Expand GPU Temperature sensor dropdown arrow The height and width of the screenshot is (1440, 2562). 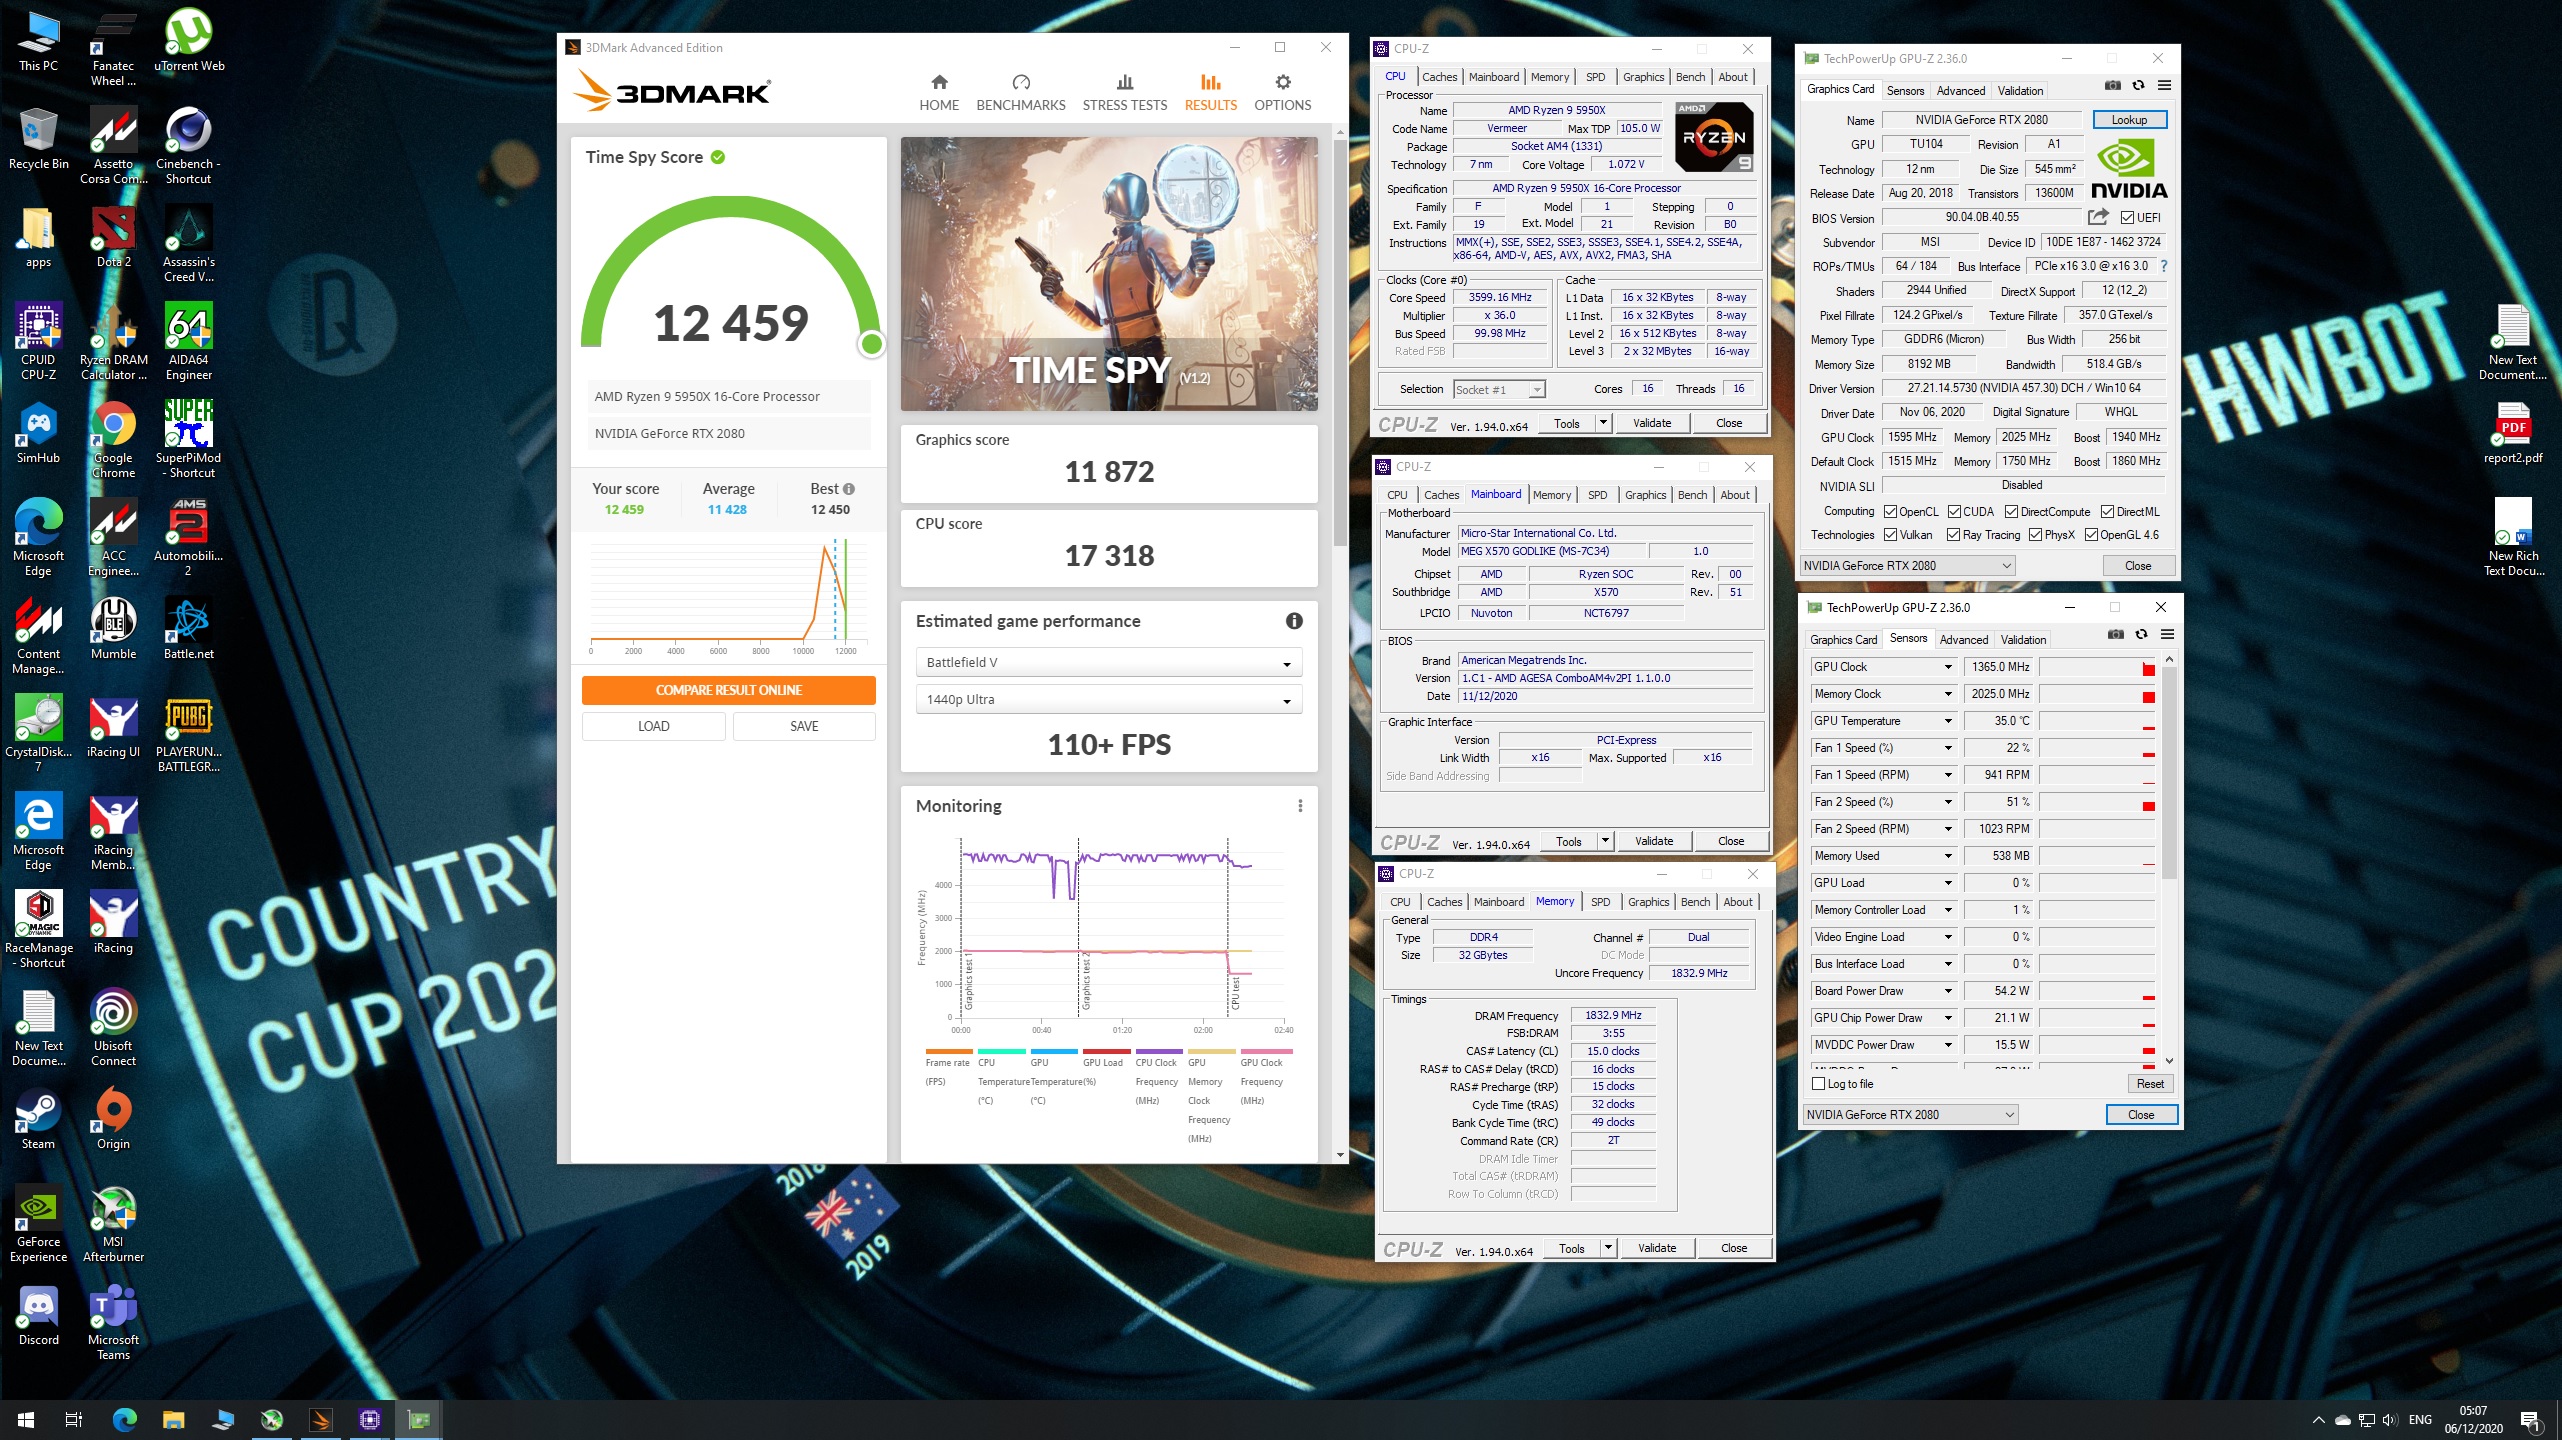(1947, 721)
